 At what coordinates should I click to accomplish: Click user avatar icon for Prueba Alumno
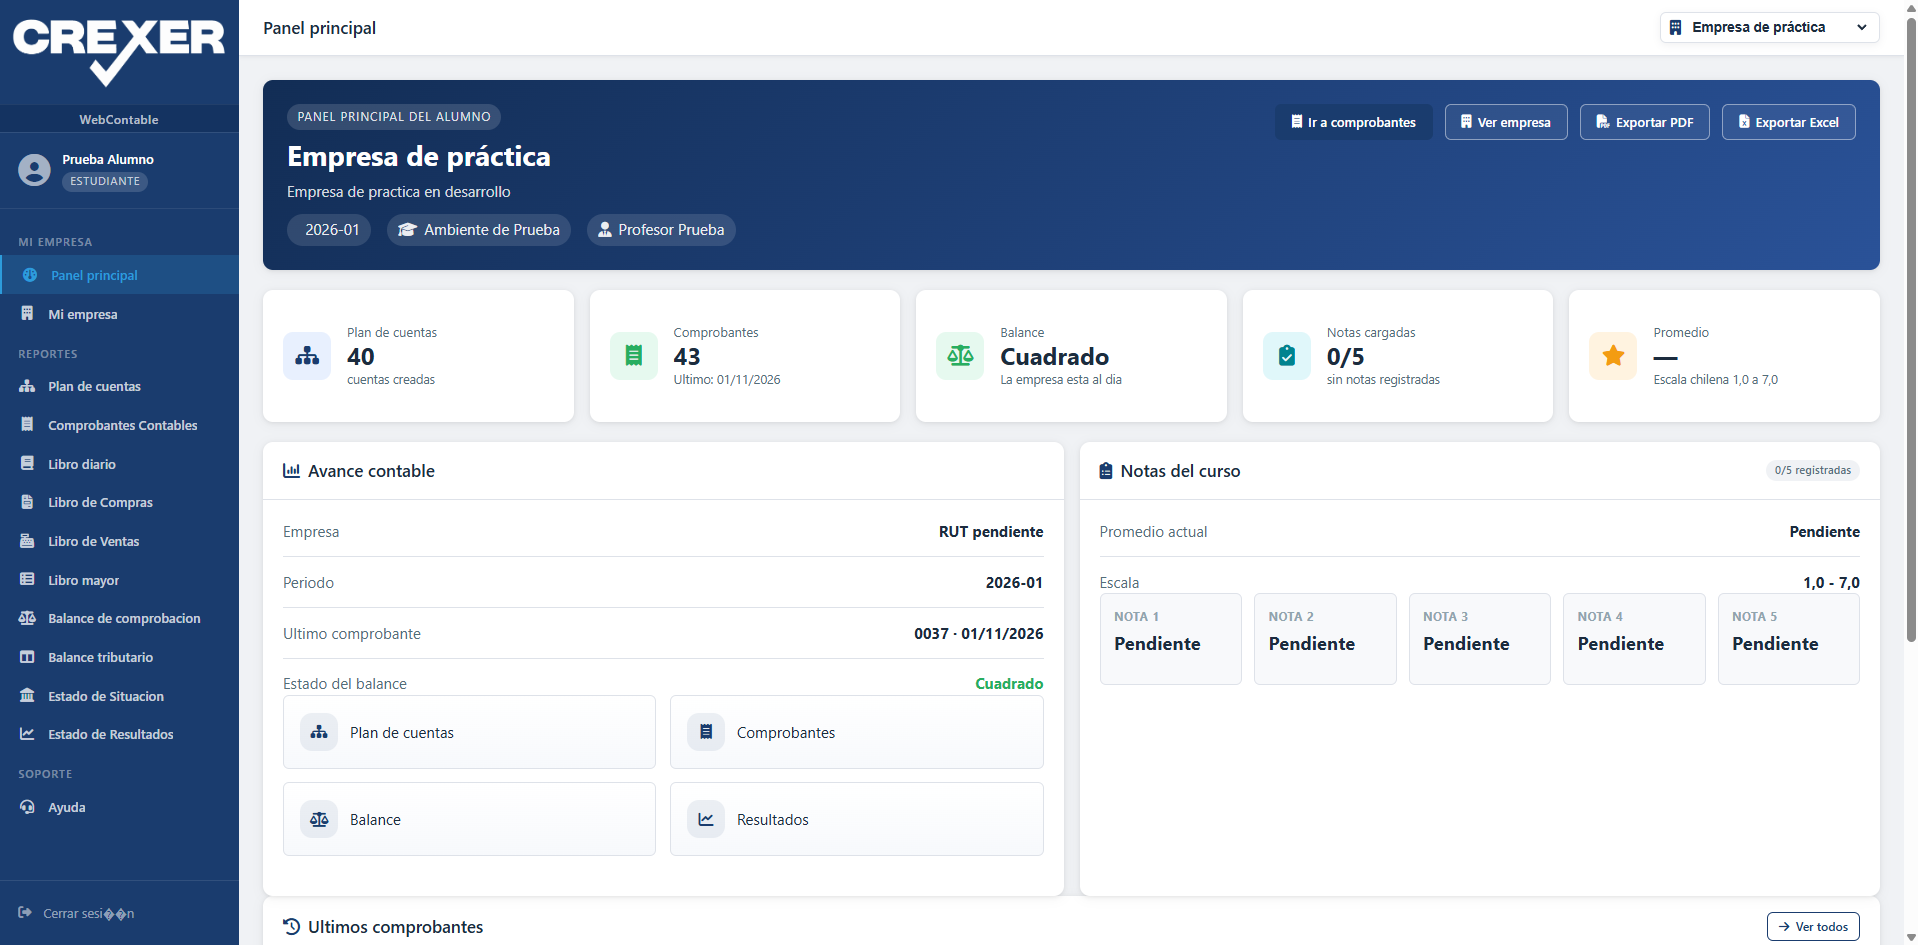coord(34,170)
